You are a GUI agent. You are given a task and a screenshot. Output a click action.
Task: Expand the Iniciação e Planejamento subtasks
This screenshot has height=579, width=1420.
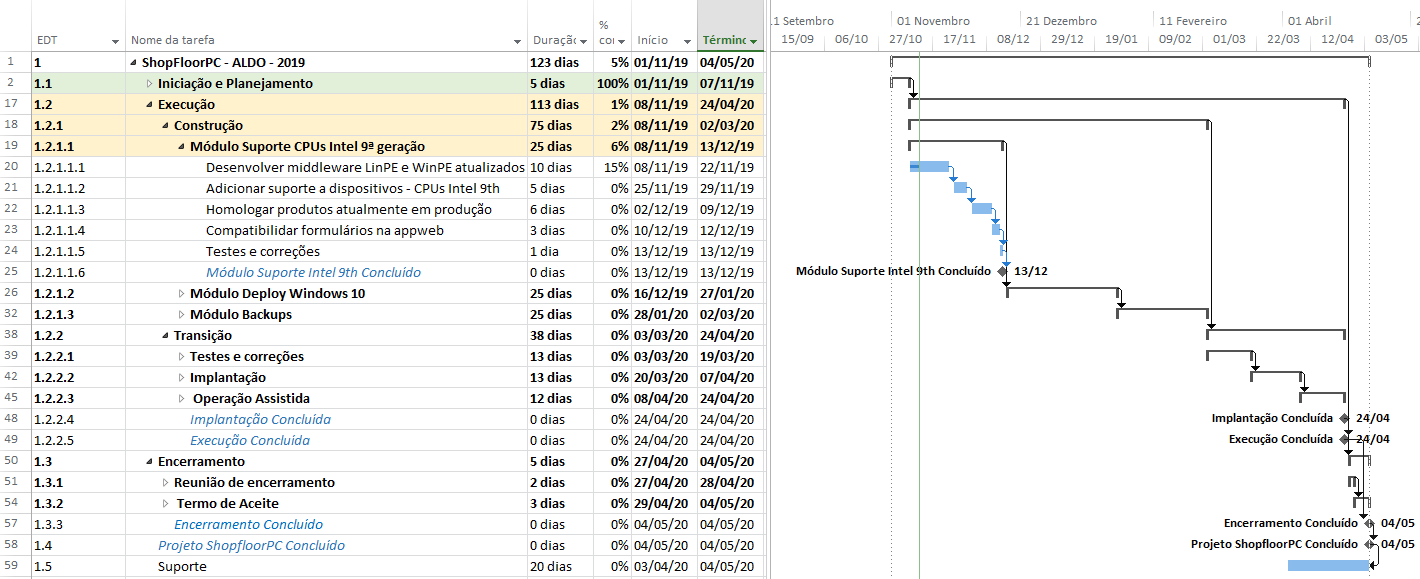(x=150, y=84)
